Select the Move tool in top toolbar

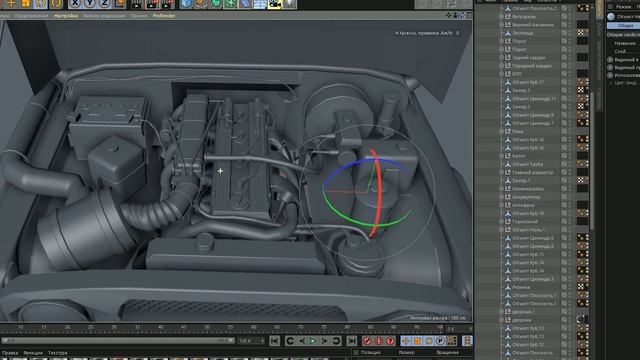11,4
